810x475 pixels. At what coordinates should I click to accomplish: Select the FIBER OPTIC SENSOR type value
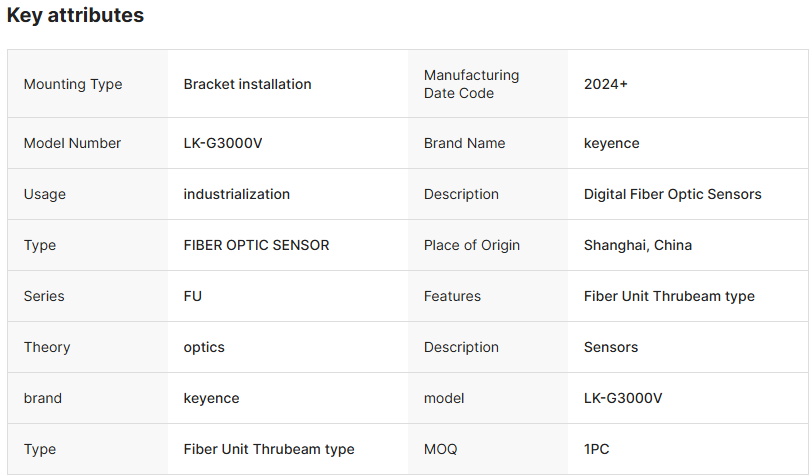point(256,245)
